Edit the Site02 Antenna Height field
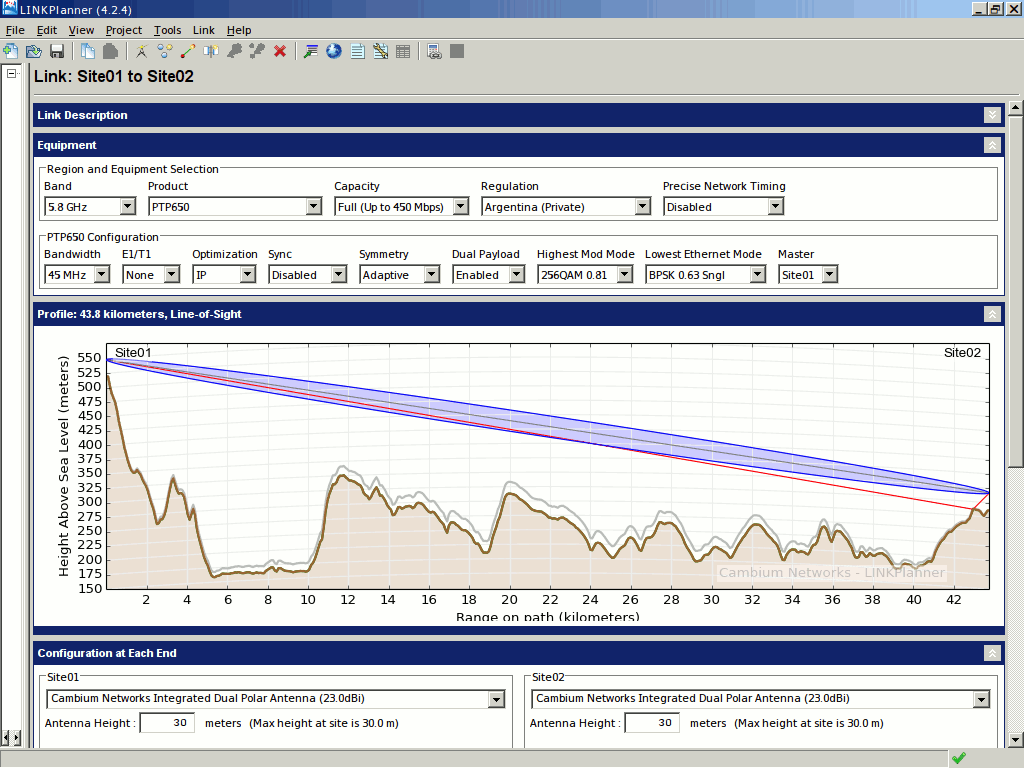Image resolution: width=1024 pixels, height=768 pixels. 652,723
